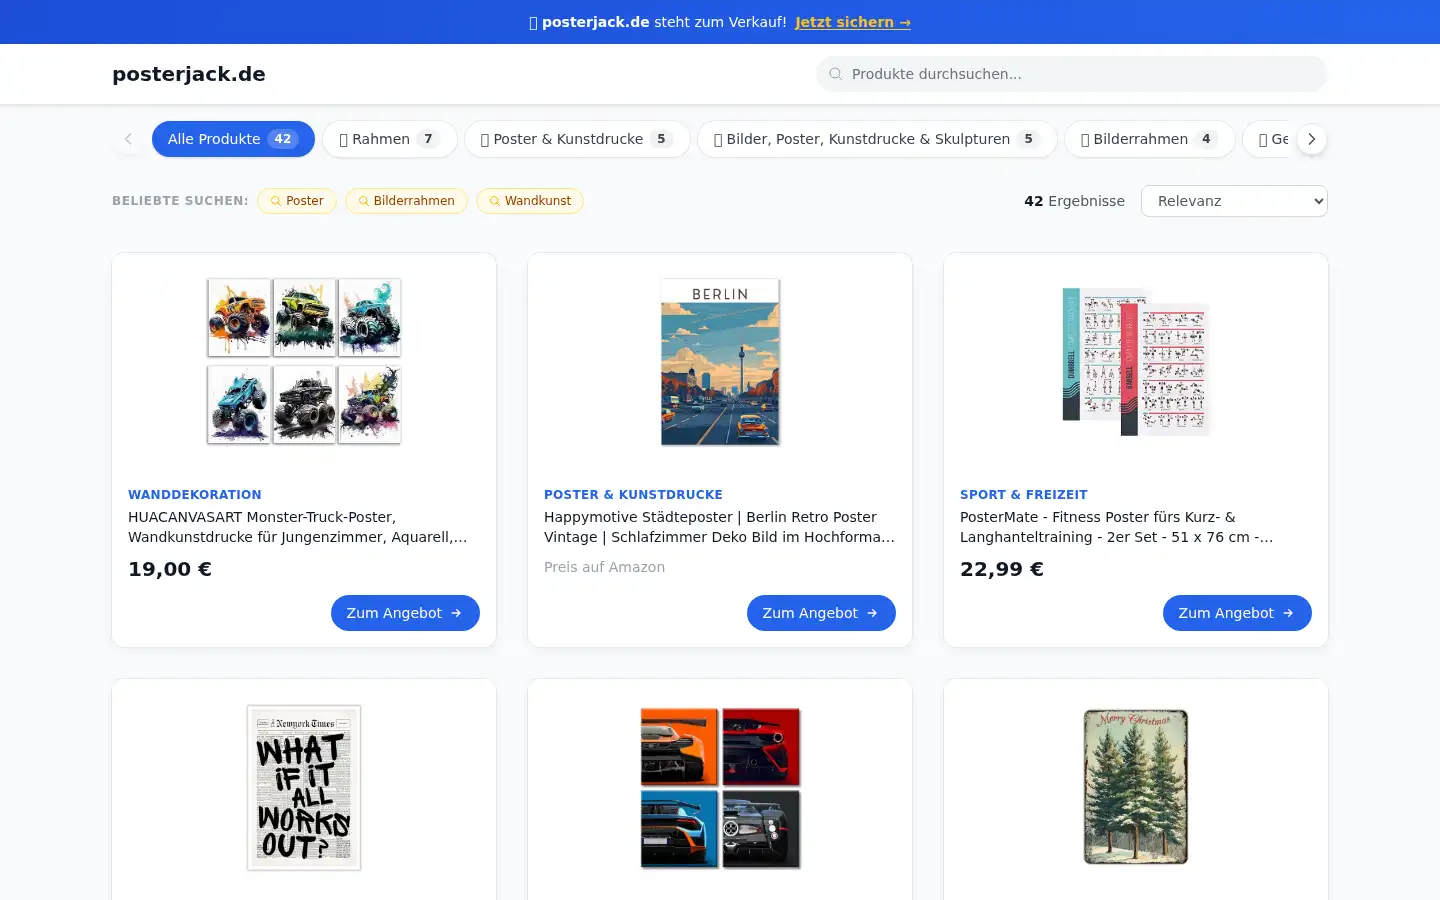Click the Poster popular search chip
The height and width of the screenshot is (900, 1440).
click(297, 201)
